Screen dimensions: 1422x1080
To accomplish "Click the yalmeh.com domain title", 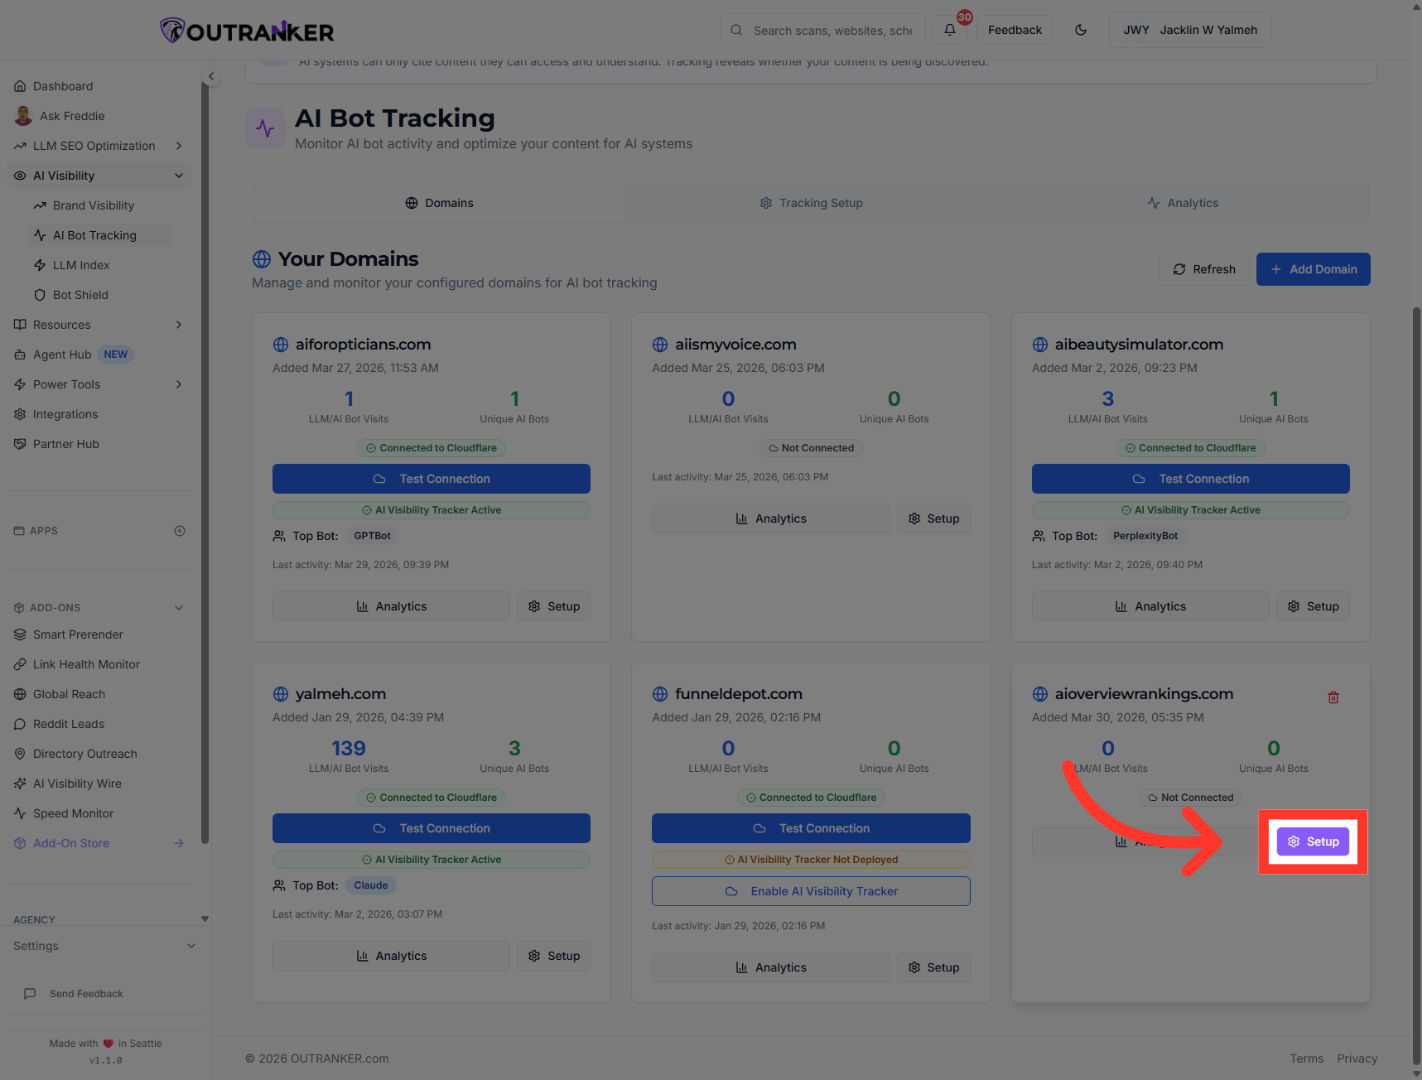I will [x=340, y=694].
